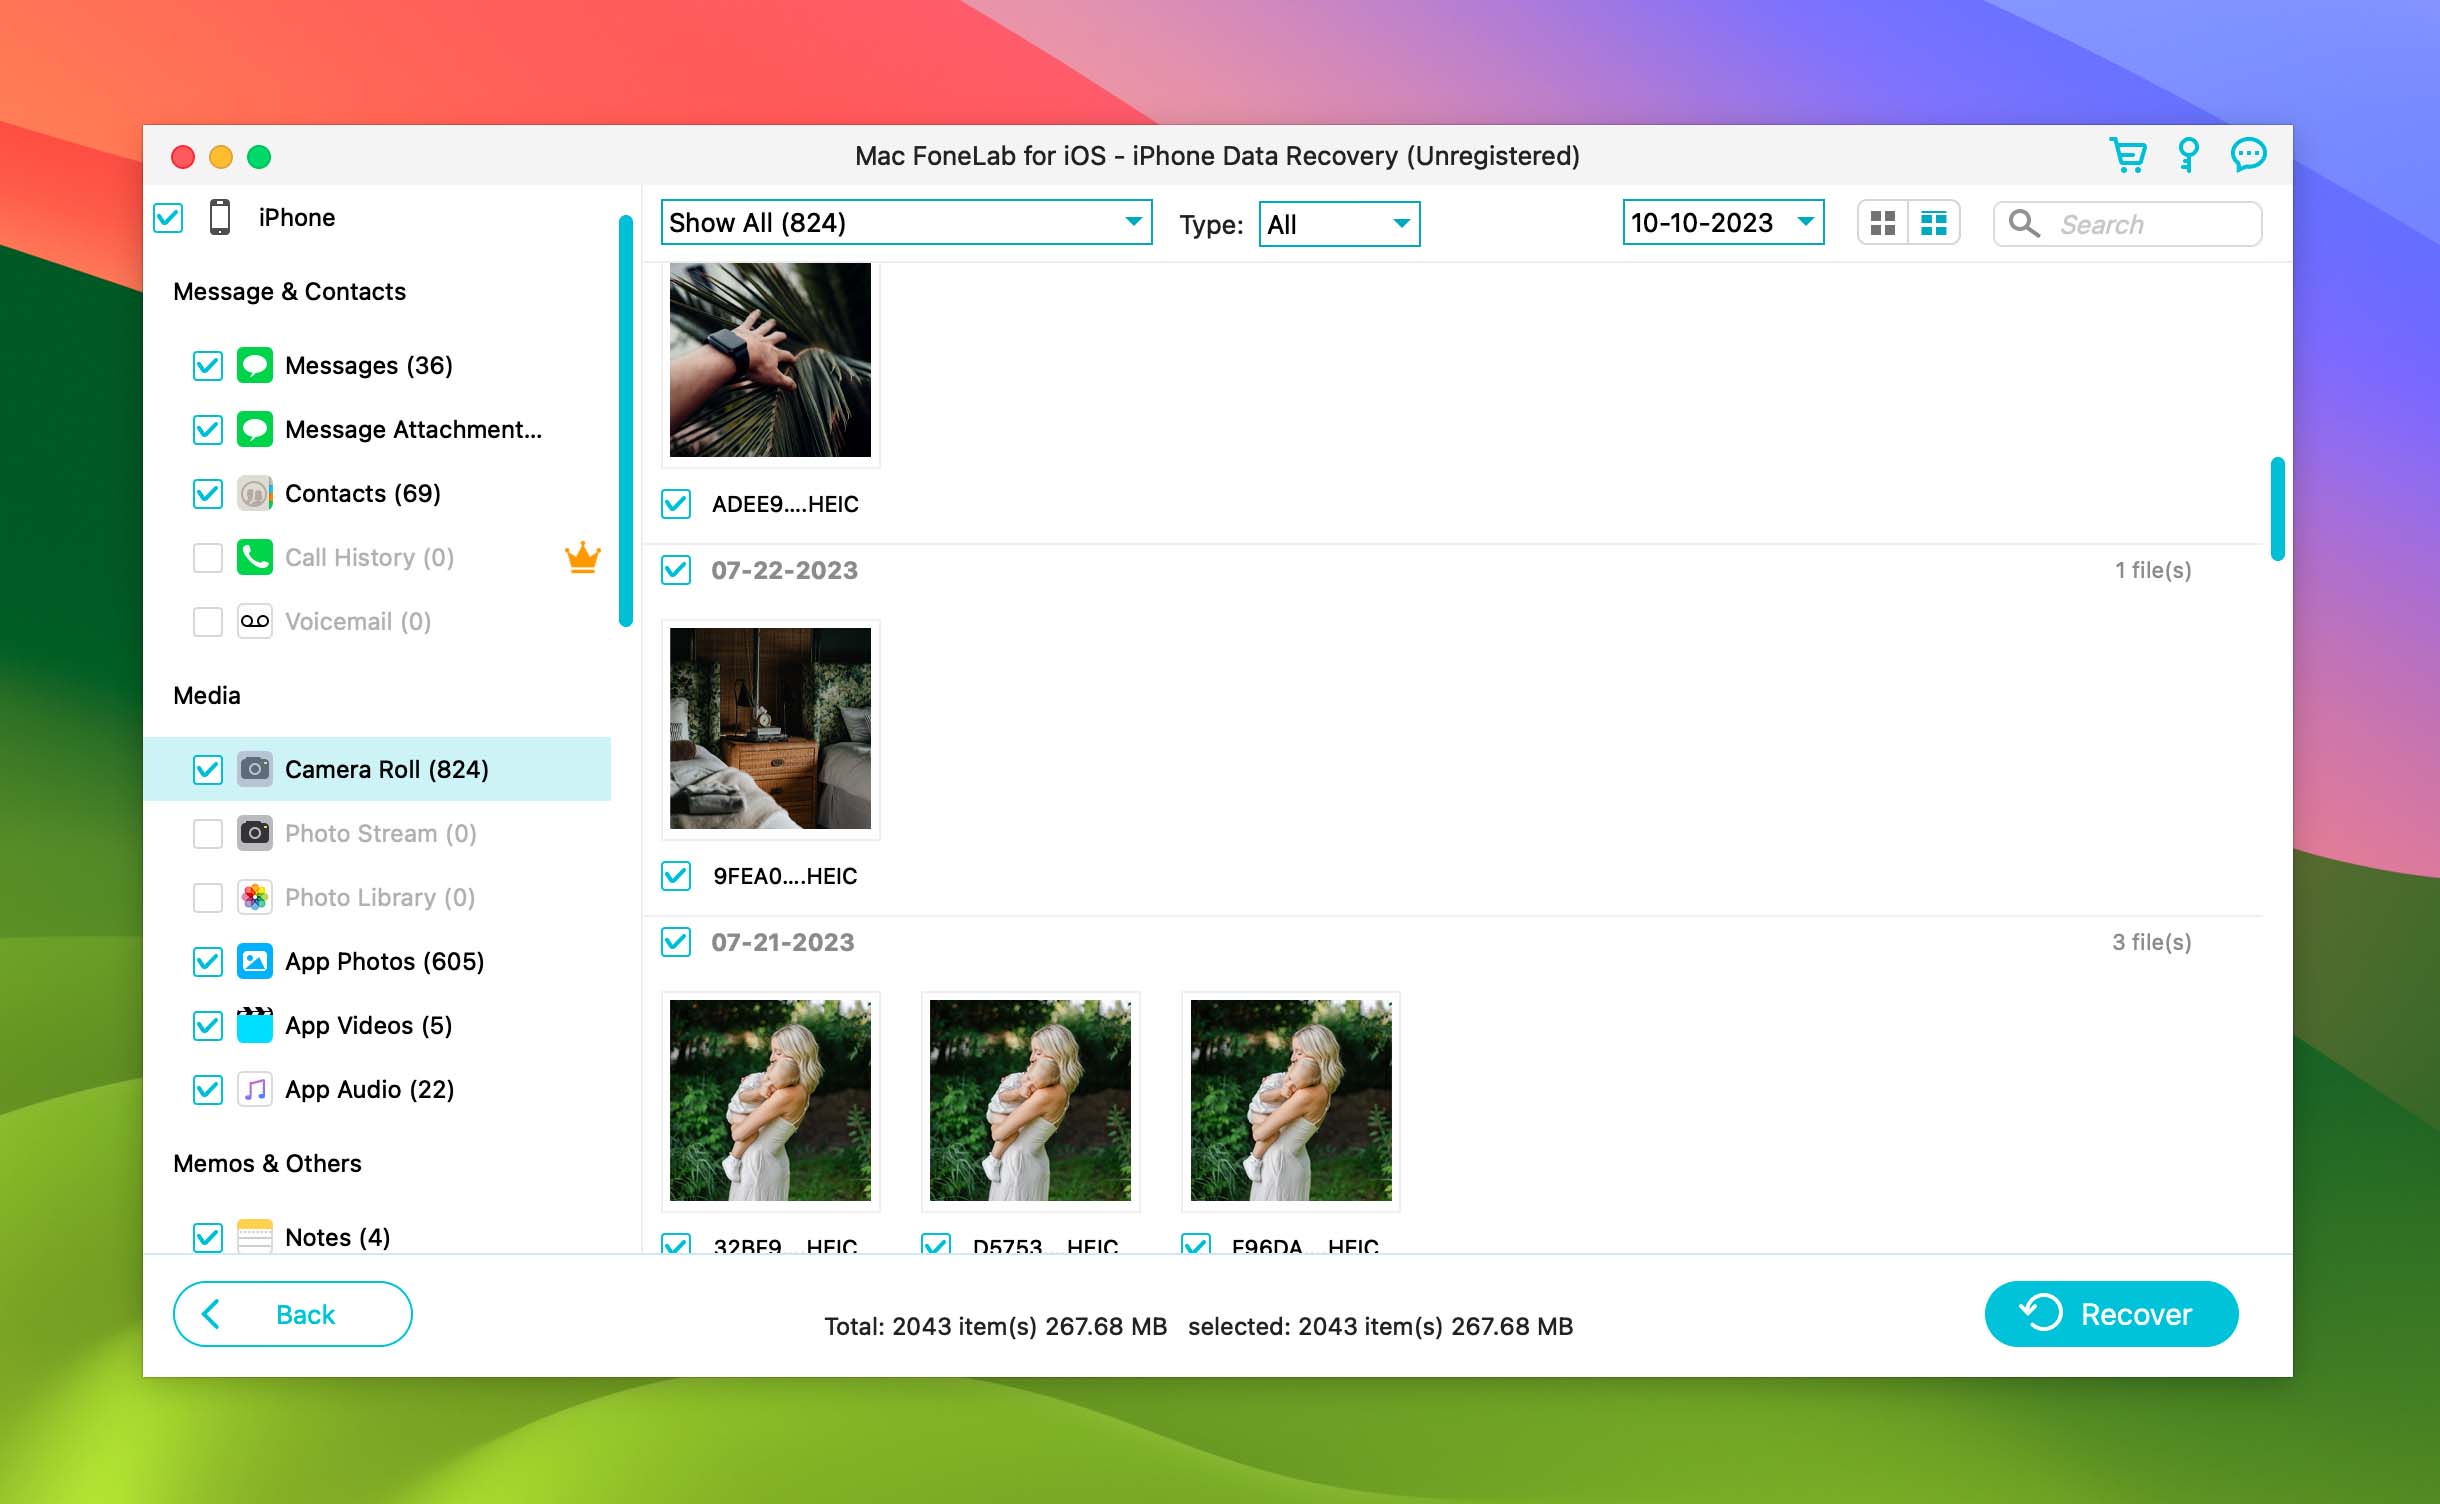Image resolution: width=2440 pixels, height=1504 pixels.
Task: Click the Message Attachment icon
Action: coord(254,429)
